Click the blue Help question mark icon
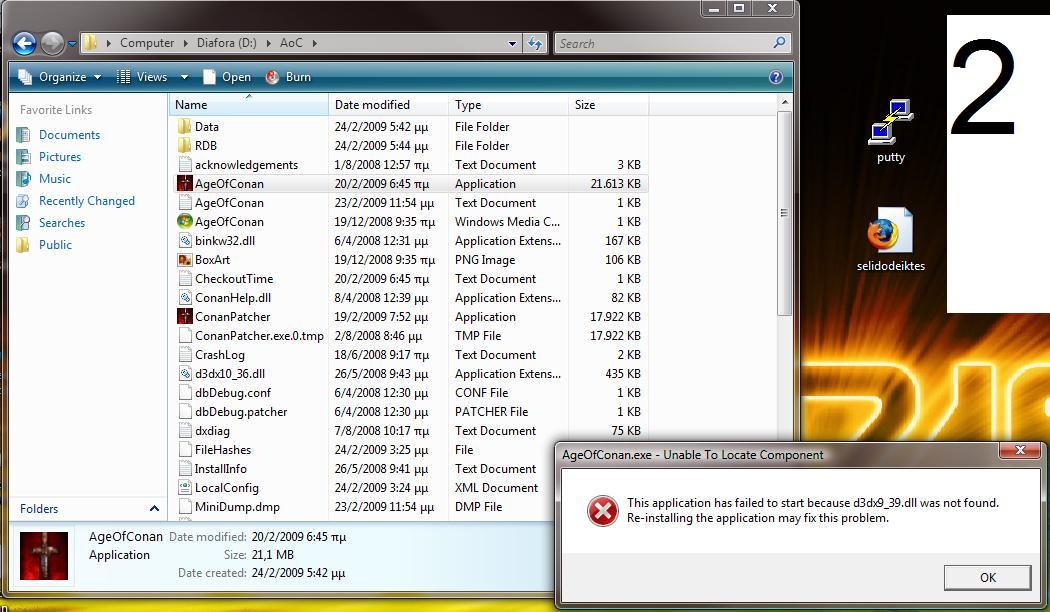Screen dimensions: 1050x612 [x=775, y=77]
